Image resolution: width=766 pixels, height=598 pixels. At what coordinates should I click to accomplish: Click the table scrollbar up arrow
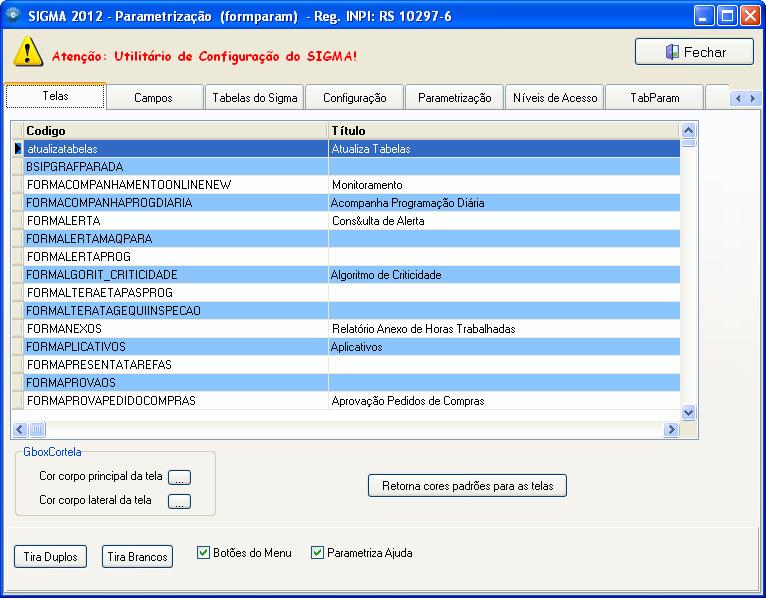coord(688,130)
